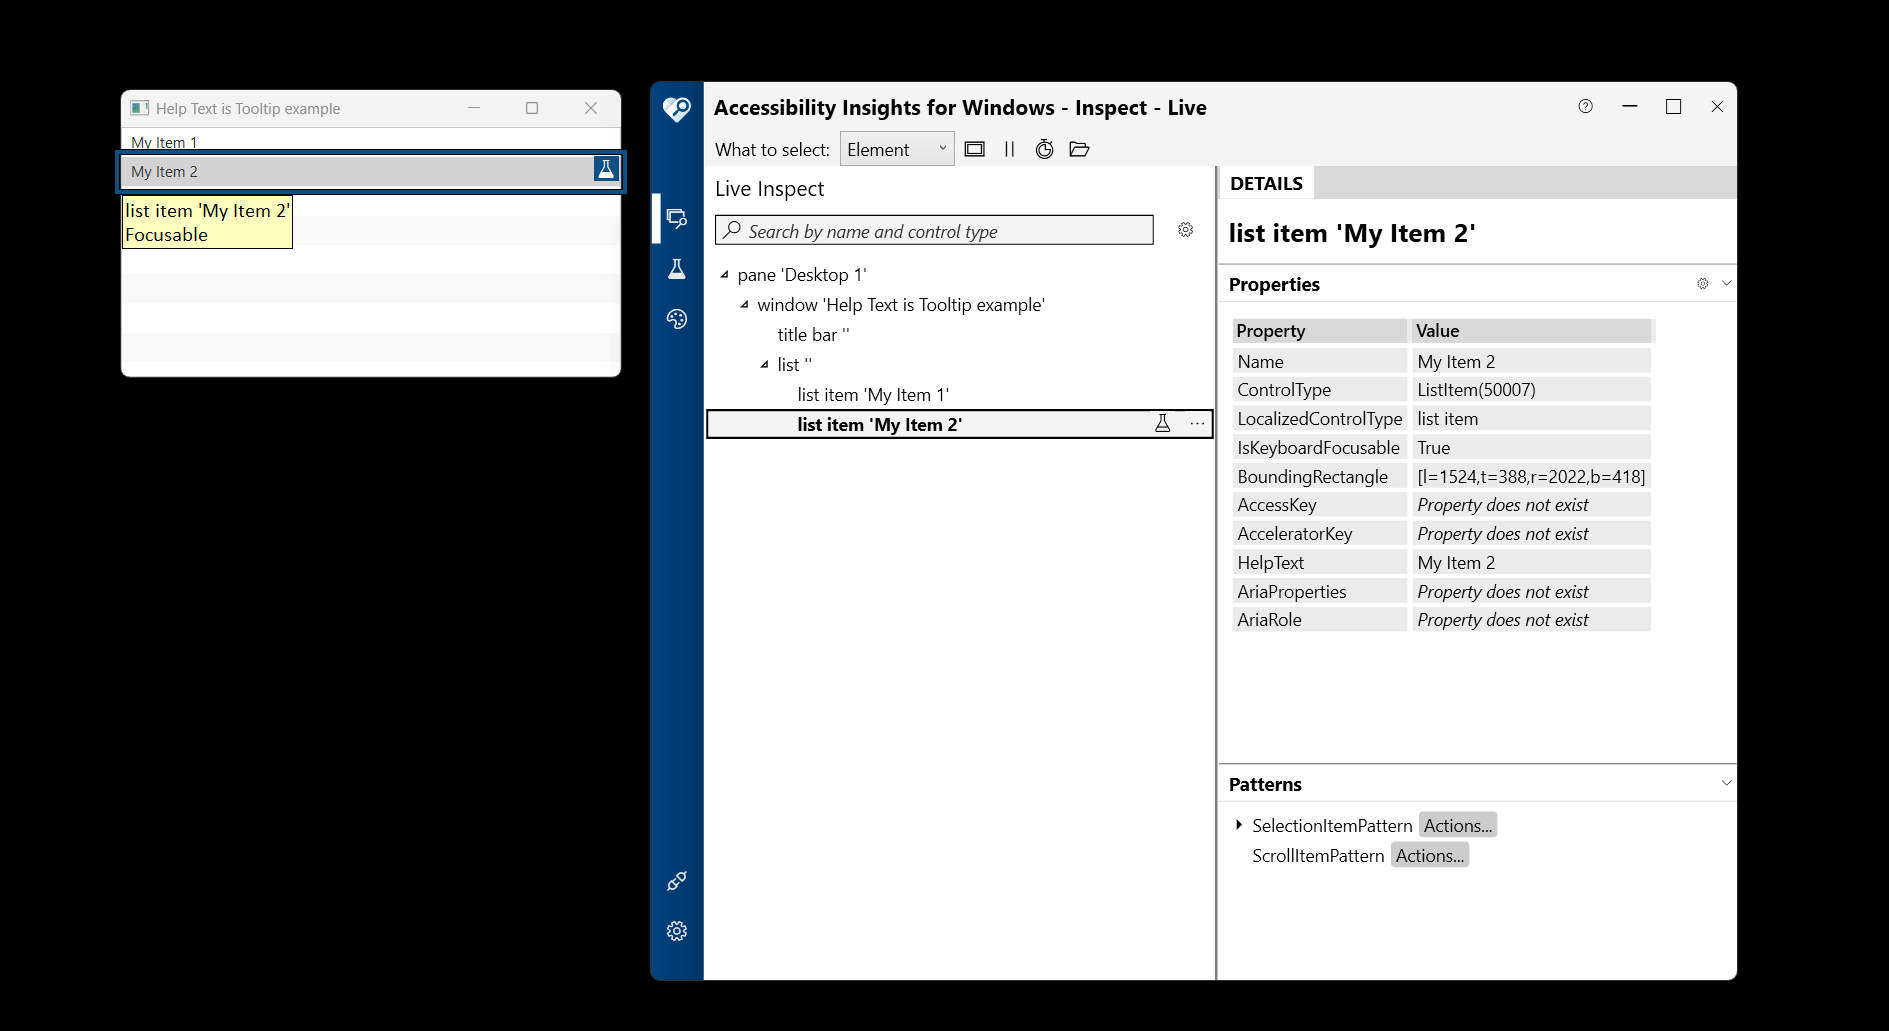
Task: Click the open file folder icon
Action: tap(1079, 149)
